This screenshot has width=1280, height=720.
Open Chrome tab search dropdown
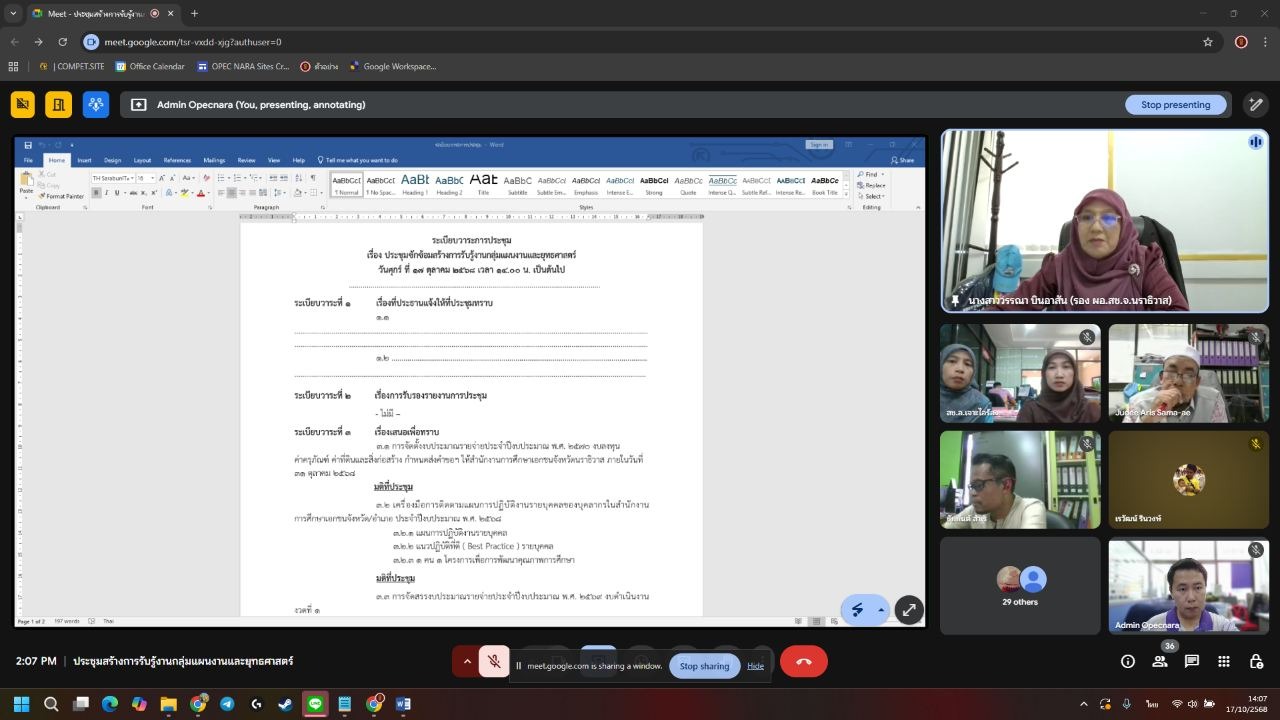pyautogui.click(x=13, y=13)
